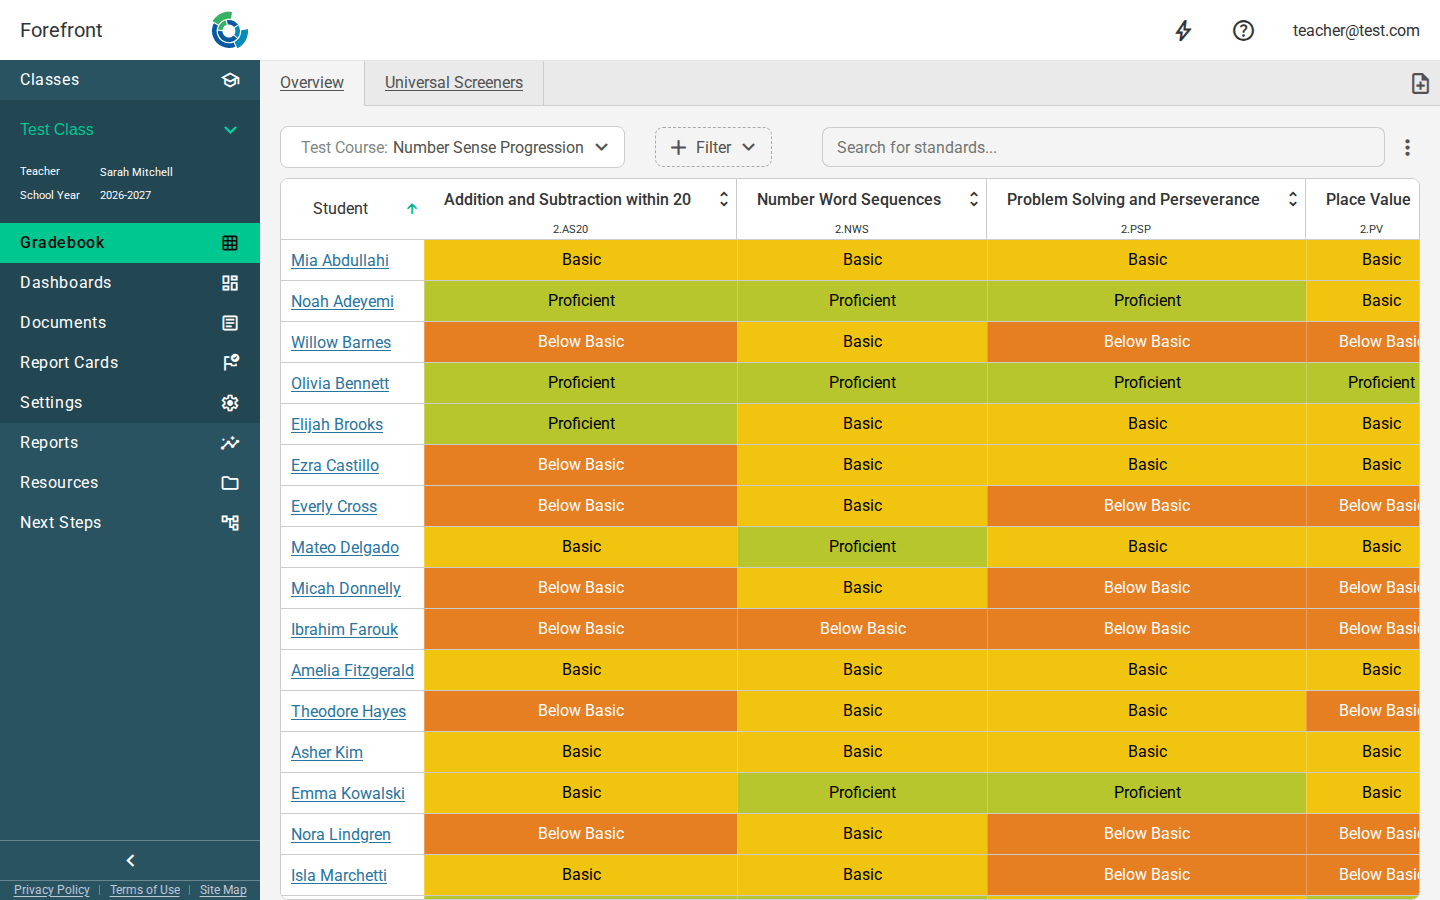Open Report Cards in the sidebar
Screen dimensions: 1440x900
coord(130,363)
